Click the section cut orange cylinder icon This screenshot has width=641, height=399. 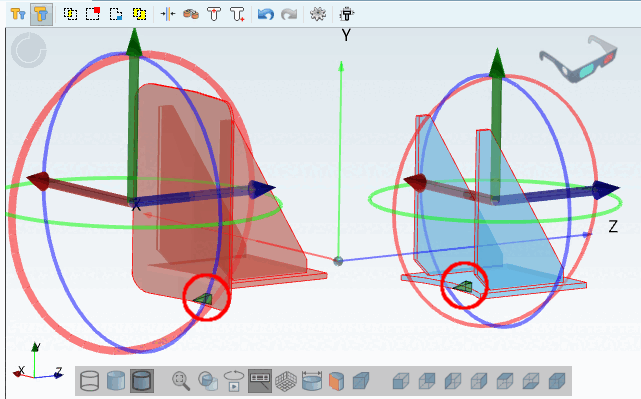point(336,381)
